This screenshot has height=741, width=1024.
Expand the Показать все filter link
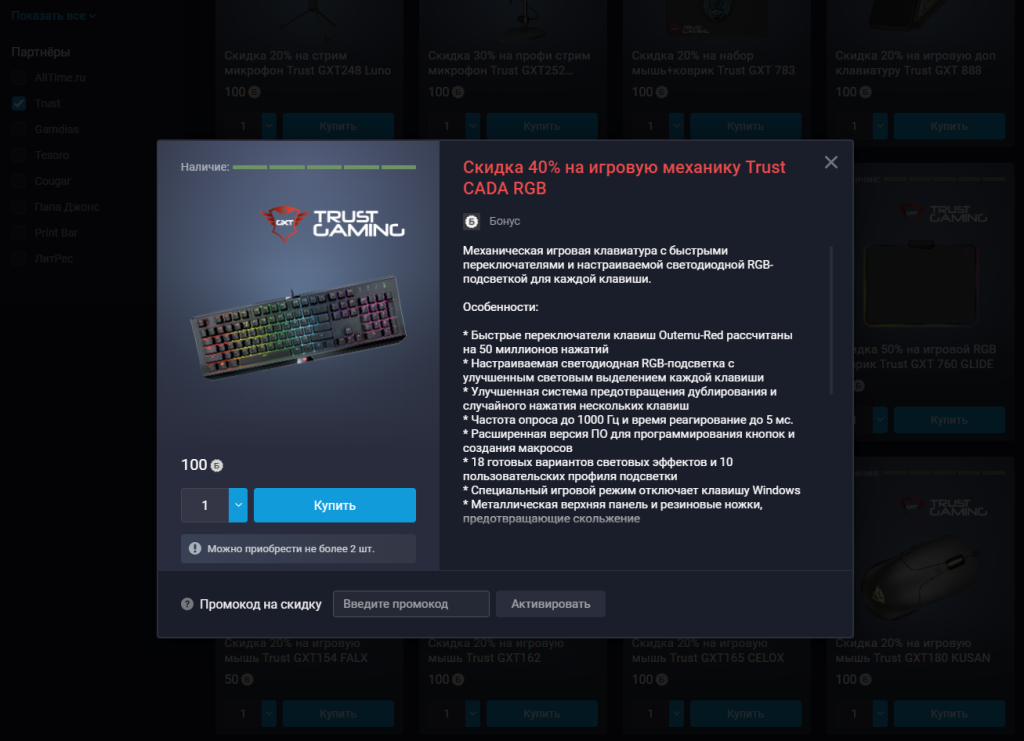tap(54, 16)
